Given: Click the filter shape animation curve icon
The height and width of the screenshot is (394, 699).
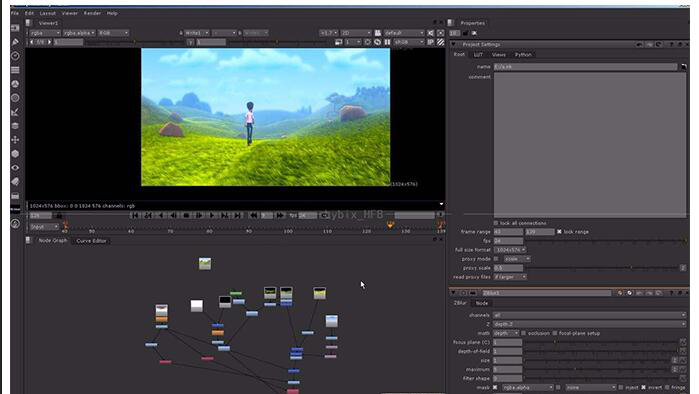Looking at the screenshot, I should pyautogui.click(x=683, y=378).
